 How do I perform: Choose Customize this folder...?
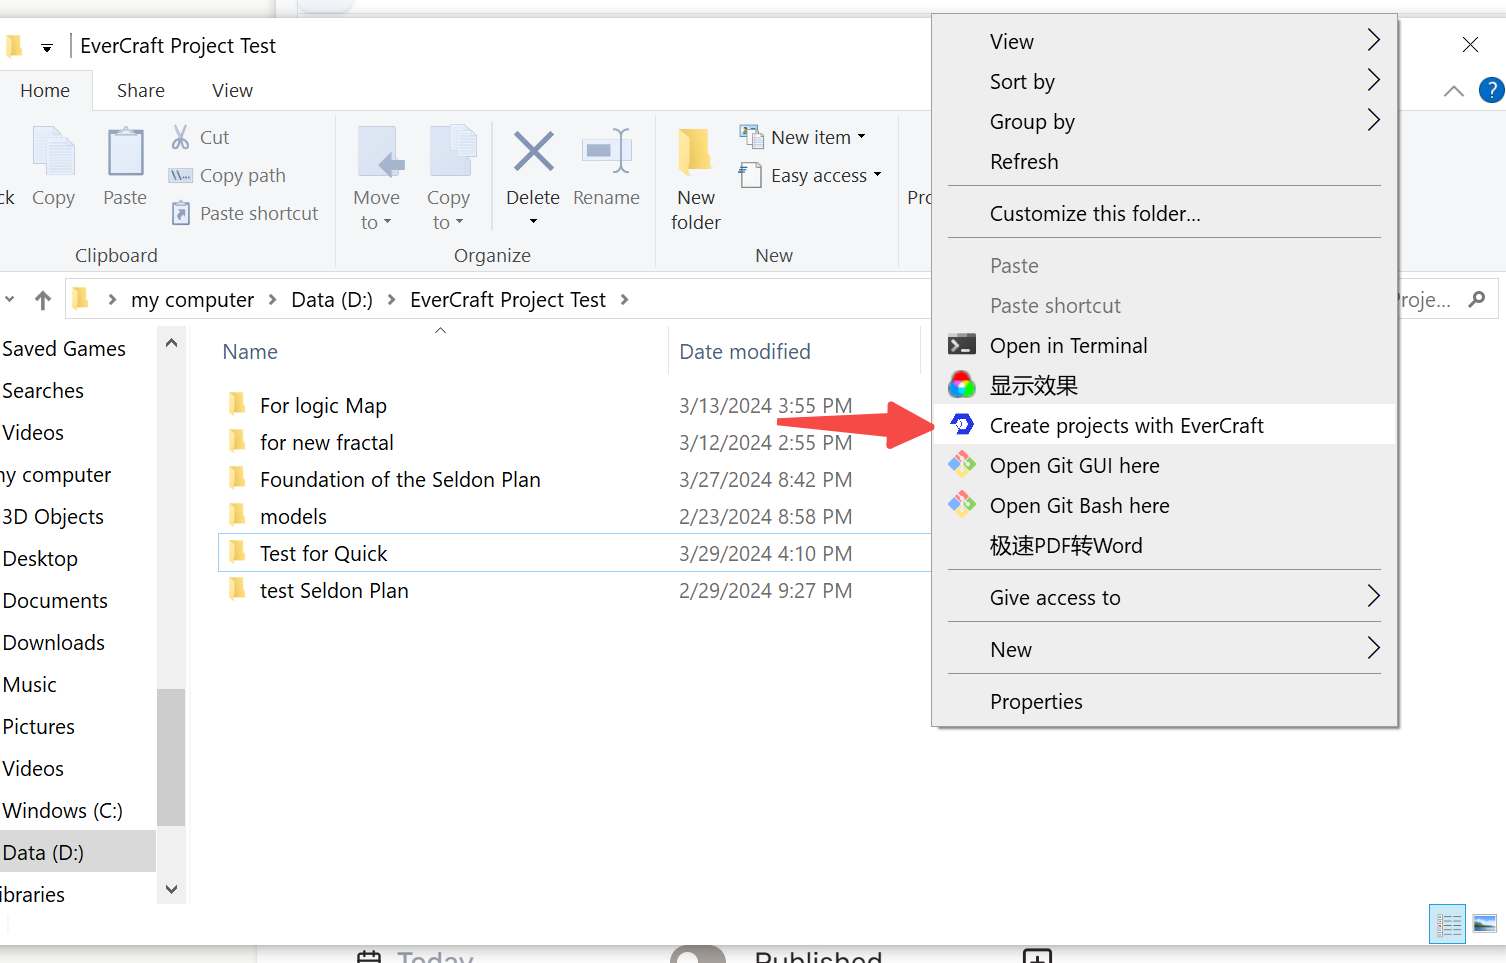pyautogui.click(x=1164, y=214)
